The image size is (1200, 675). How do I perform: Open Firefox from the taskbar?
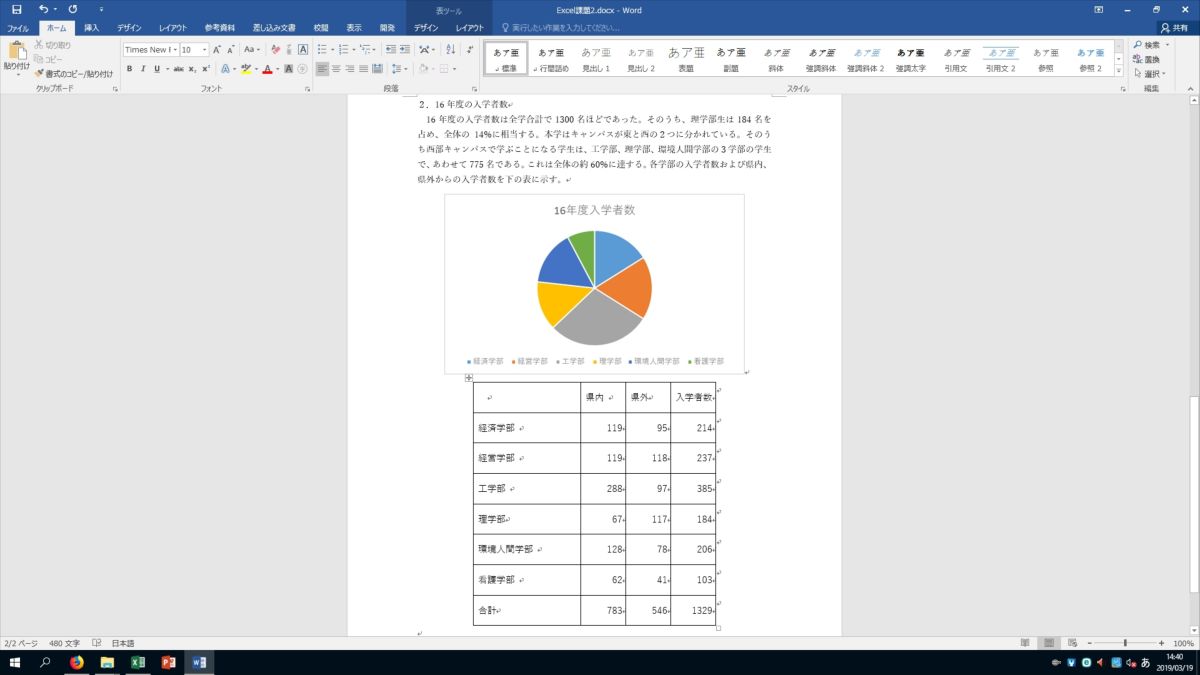click(76, 663)
